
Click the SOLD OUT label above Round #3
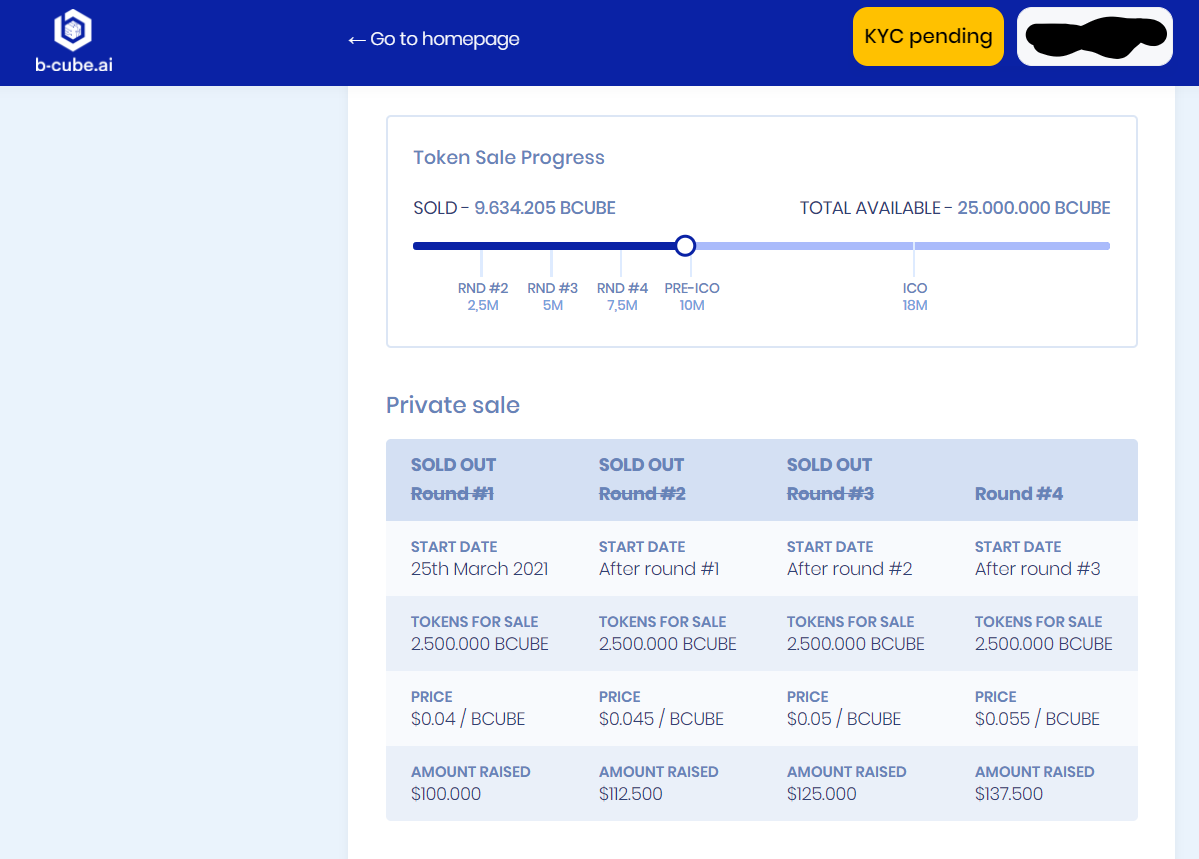(x=829, y=465)
